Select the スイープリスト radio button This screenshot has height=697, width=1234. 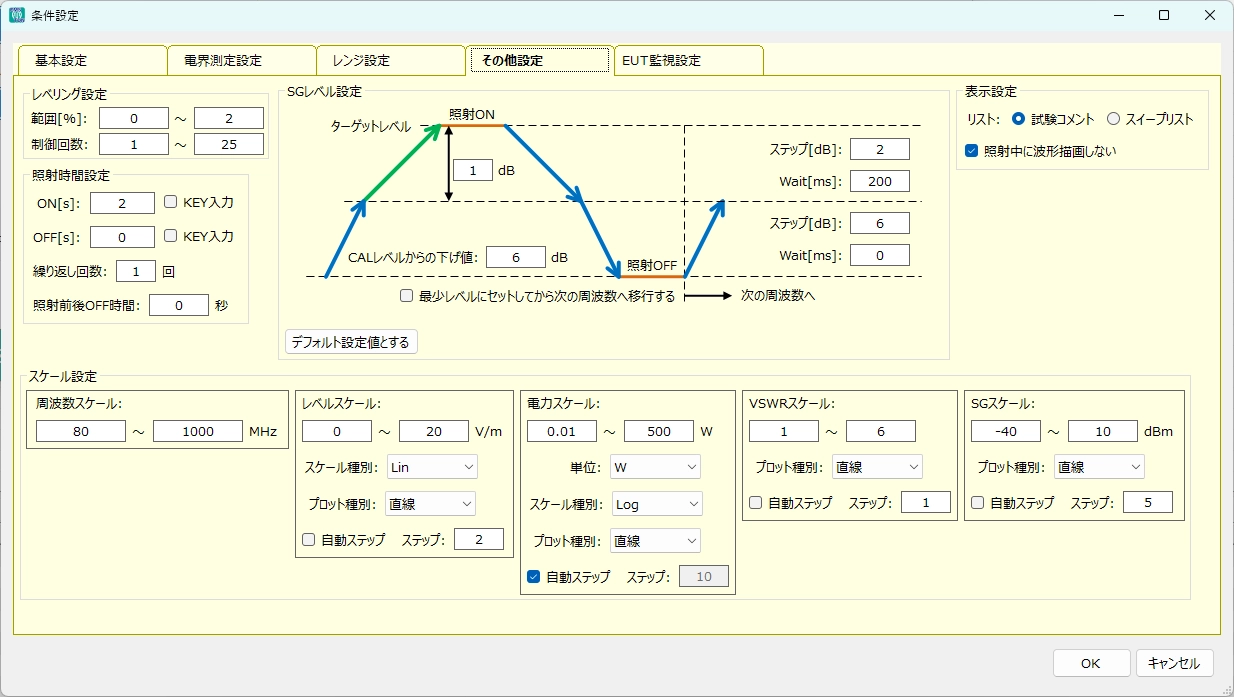[1114, 119]
